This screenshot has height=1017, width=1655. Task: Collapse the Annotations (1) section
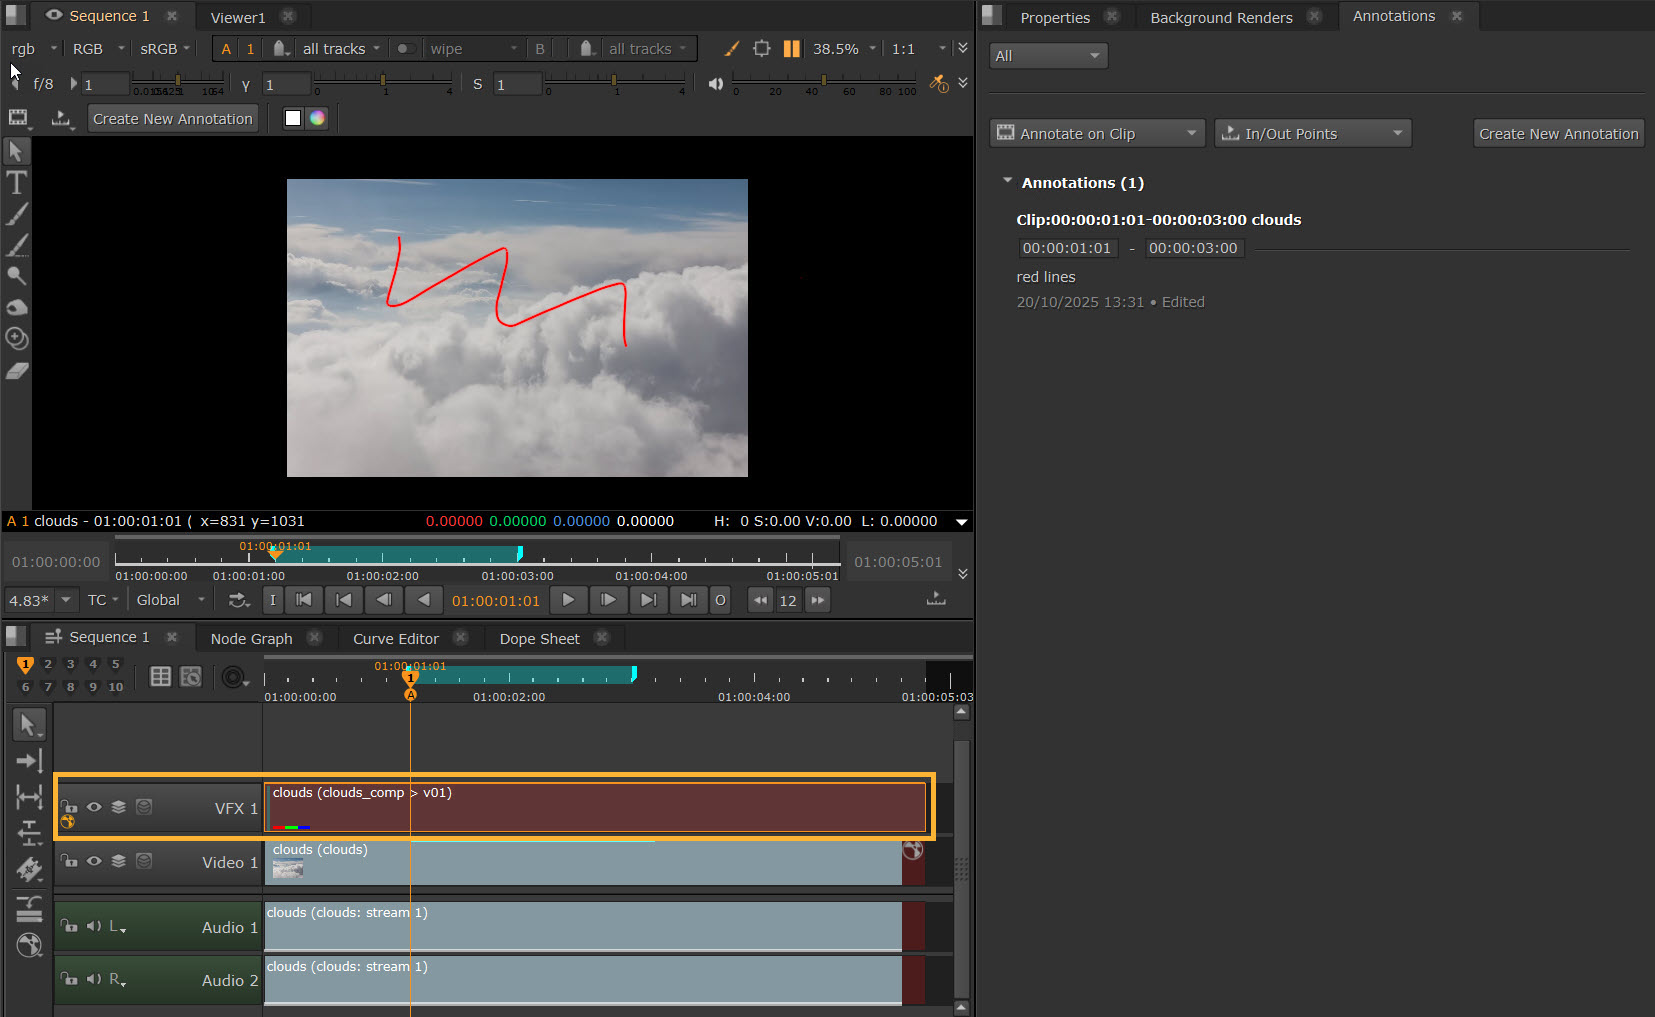(x=1007, y=182)
